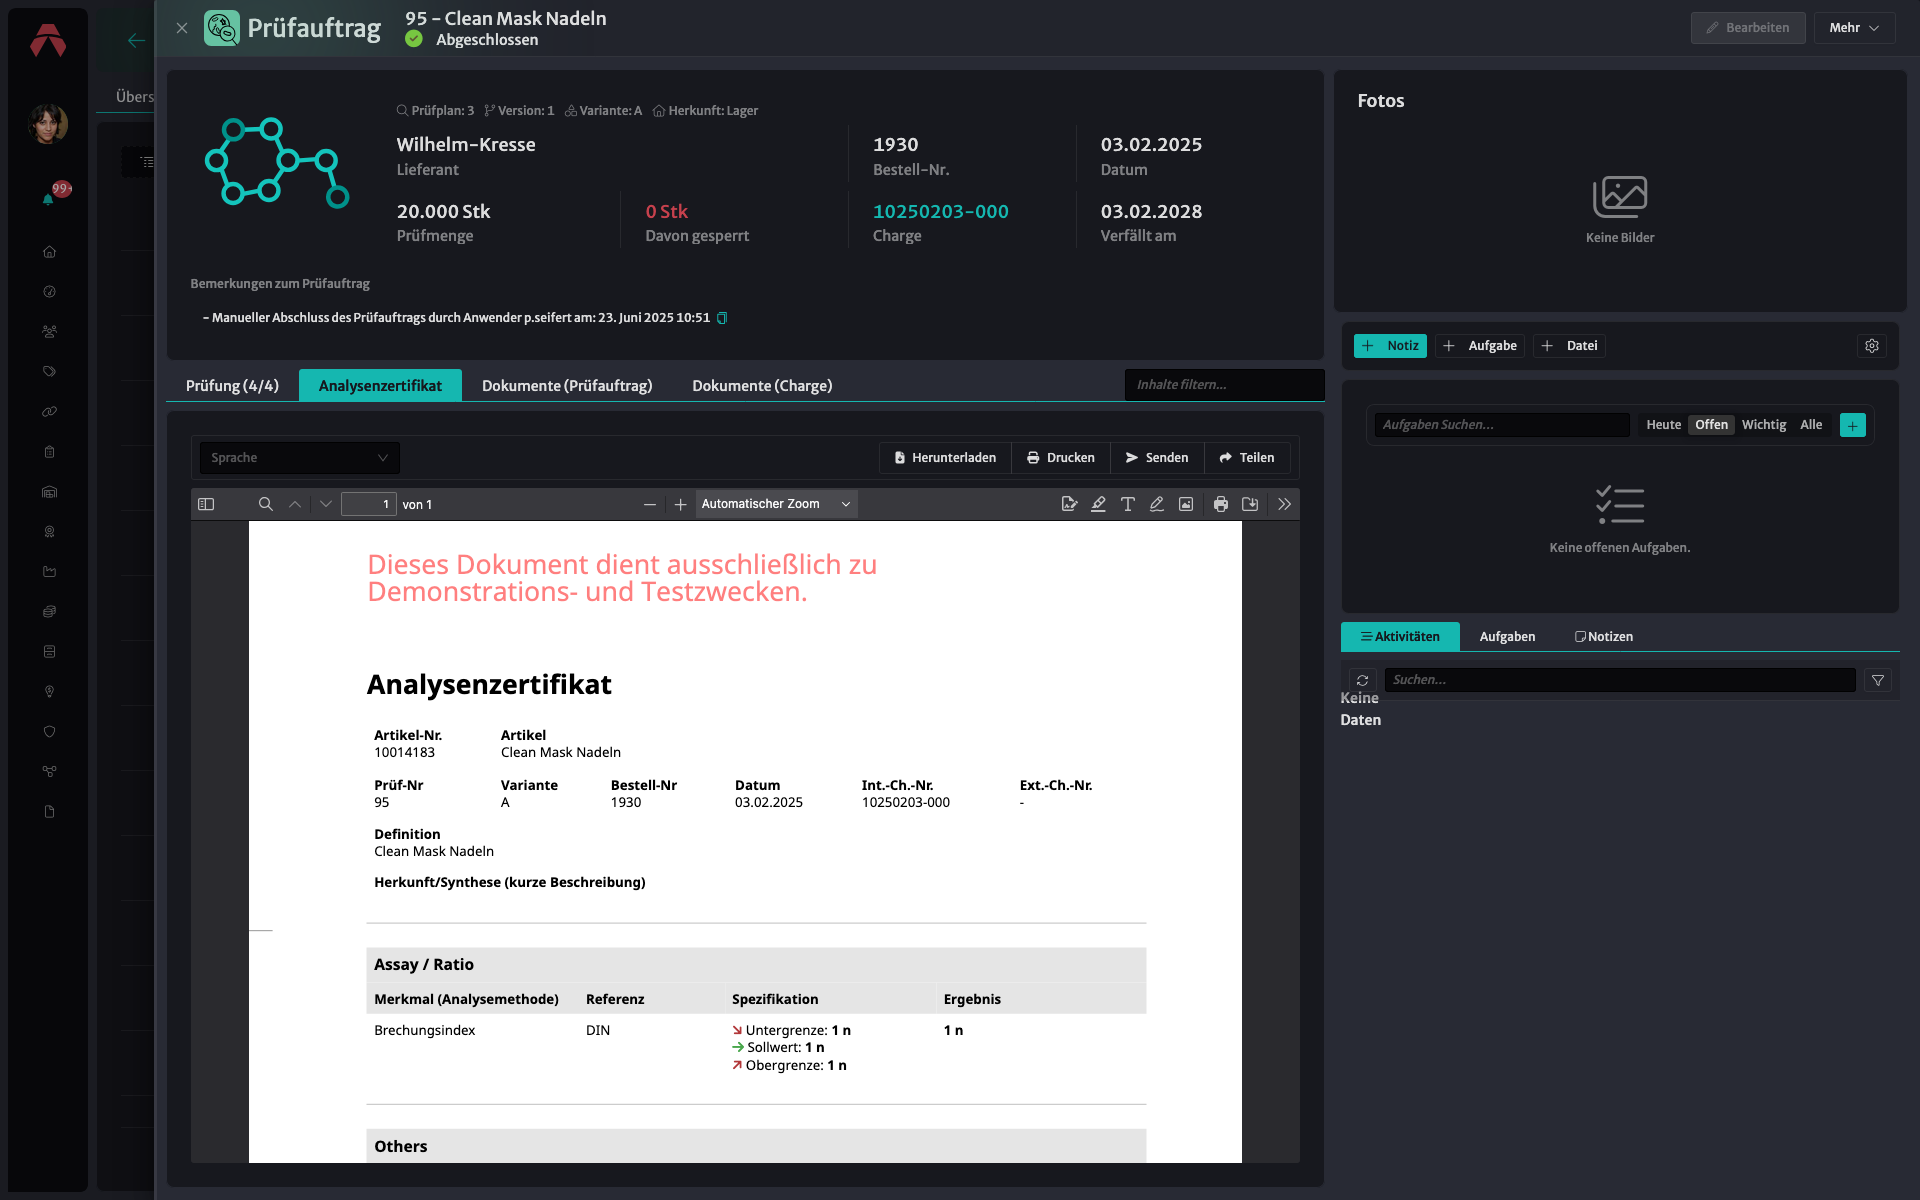This screenshot has width=1920, height=1200.
Task: Go to next PDF page
Action: tap(326, 504)
